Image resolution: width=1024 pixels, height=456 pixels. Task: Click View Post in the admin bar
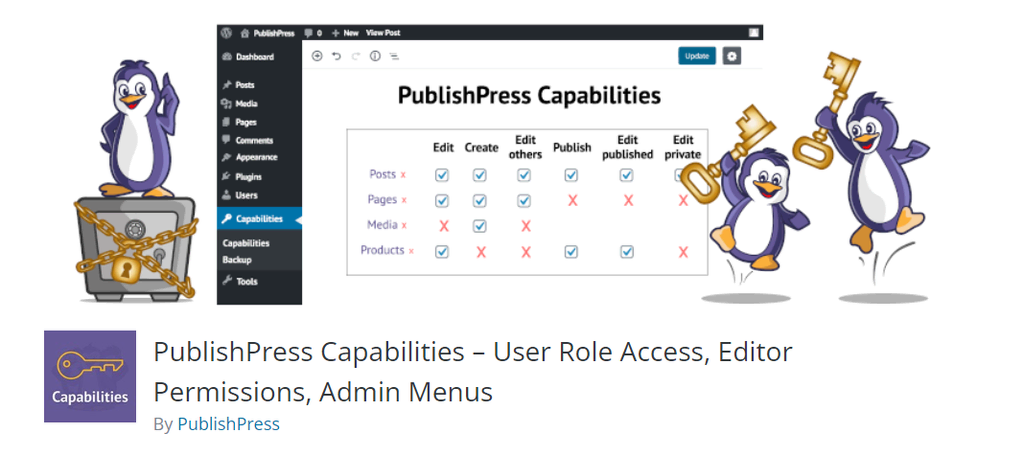383,33
